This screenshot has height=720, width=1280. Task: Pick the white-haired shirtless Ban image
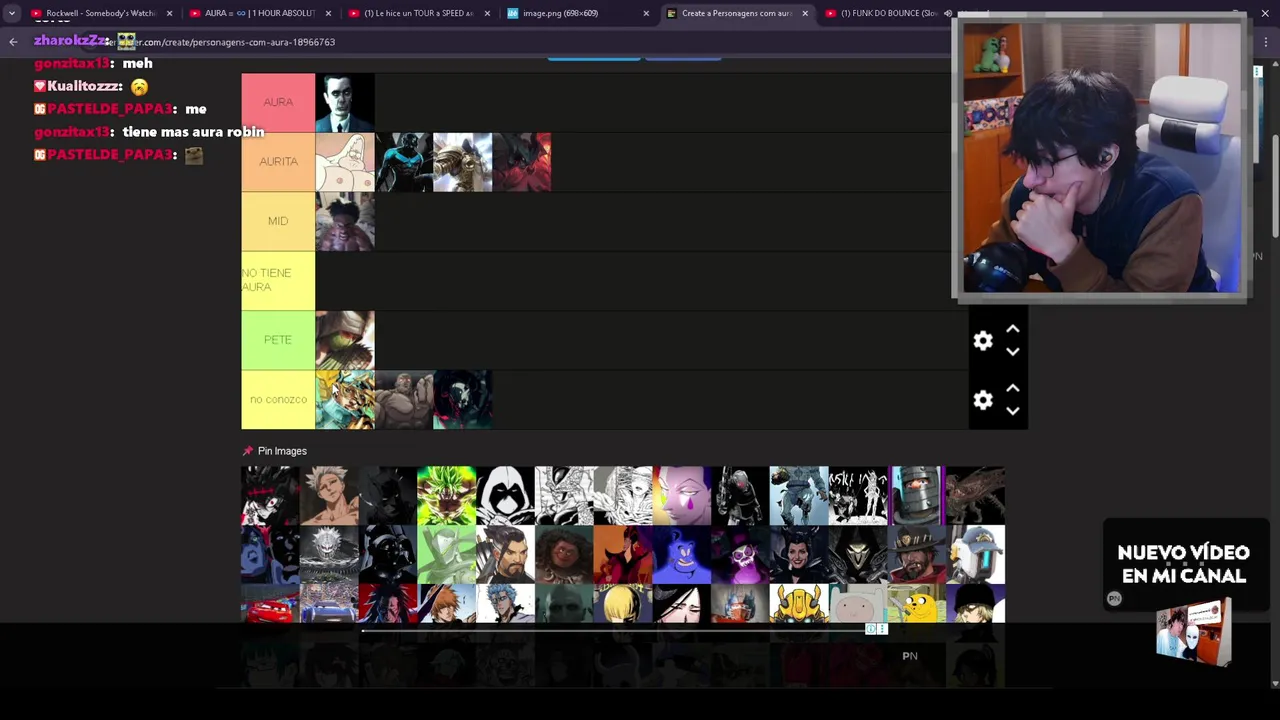pos(329,495)
